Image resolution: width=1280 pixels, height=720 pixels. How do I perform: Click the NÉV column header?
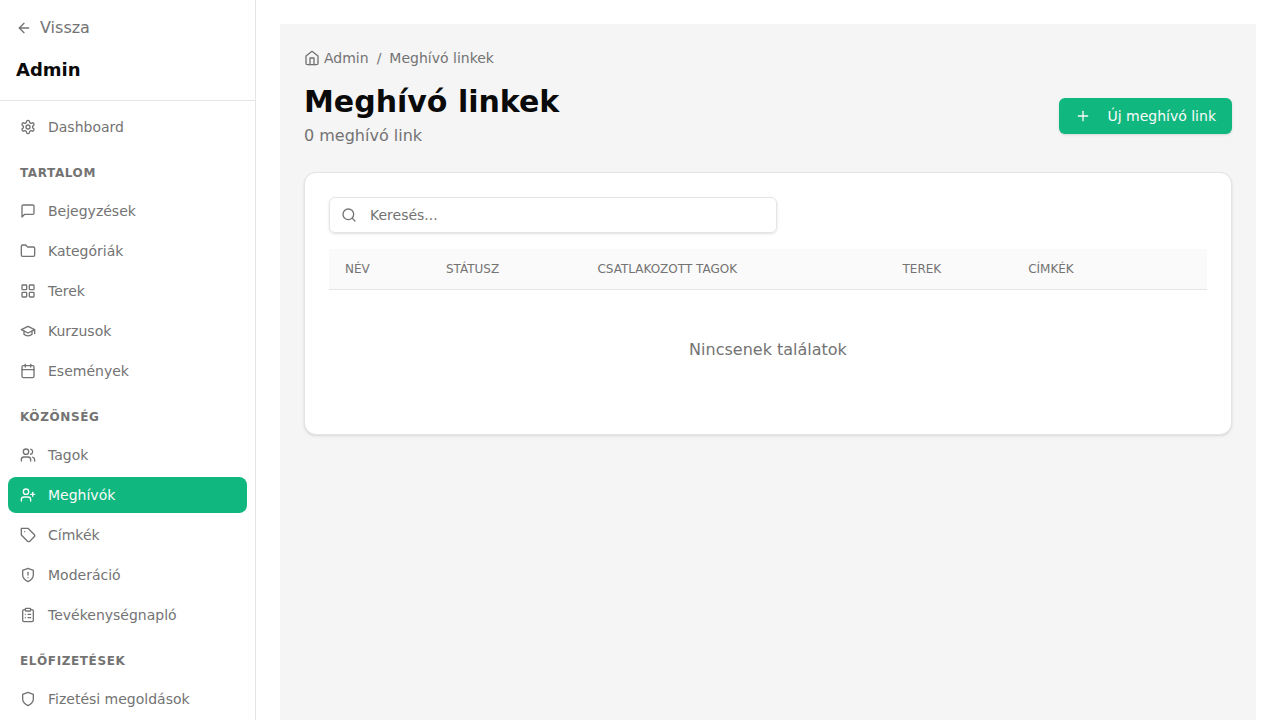(357, 268)
